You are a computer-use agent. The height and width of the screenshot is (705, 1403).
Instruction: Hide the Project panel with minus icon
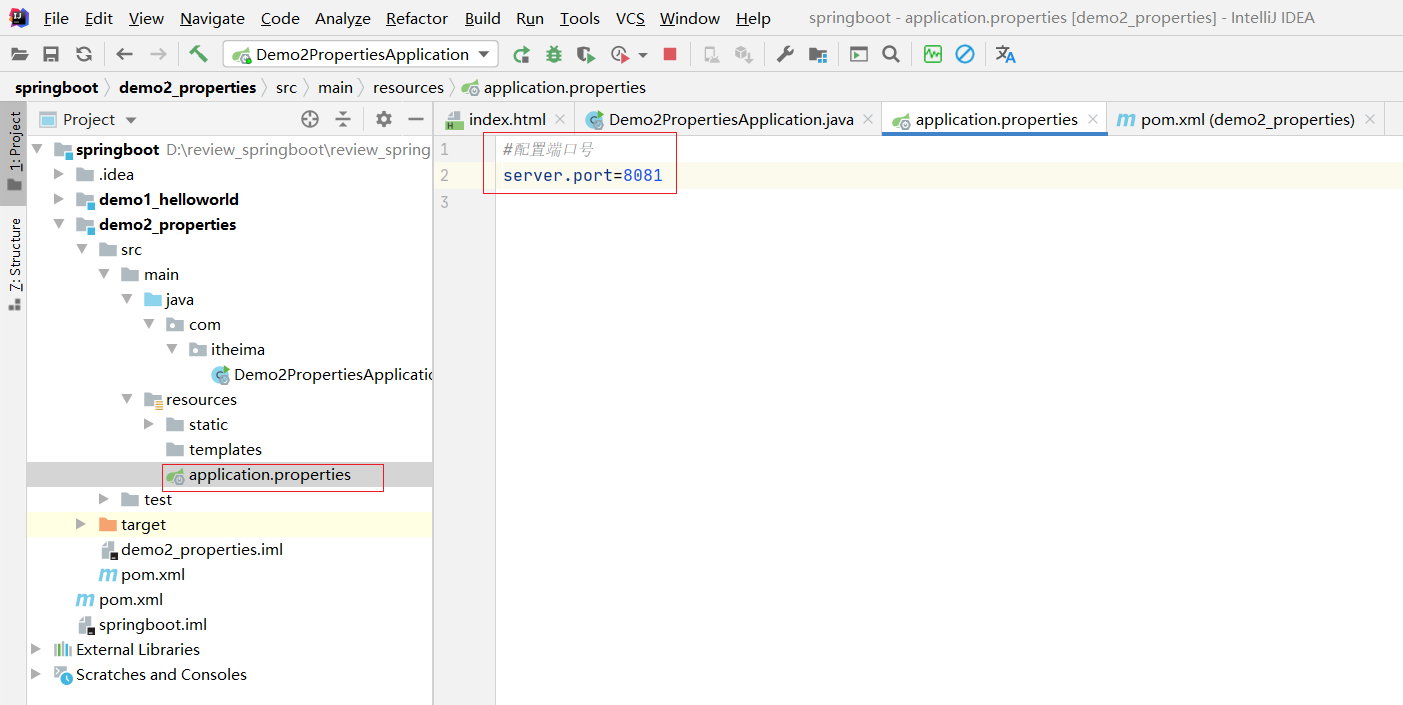pyautogui.click(x=416, y=120)
